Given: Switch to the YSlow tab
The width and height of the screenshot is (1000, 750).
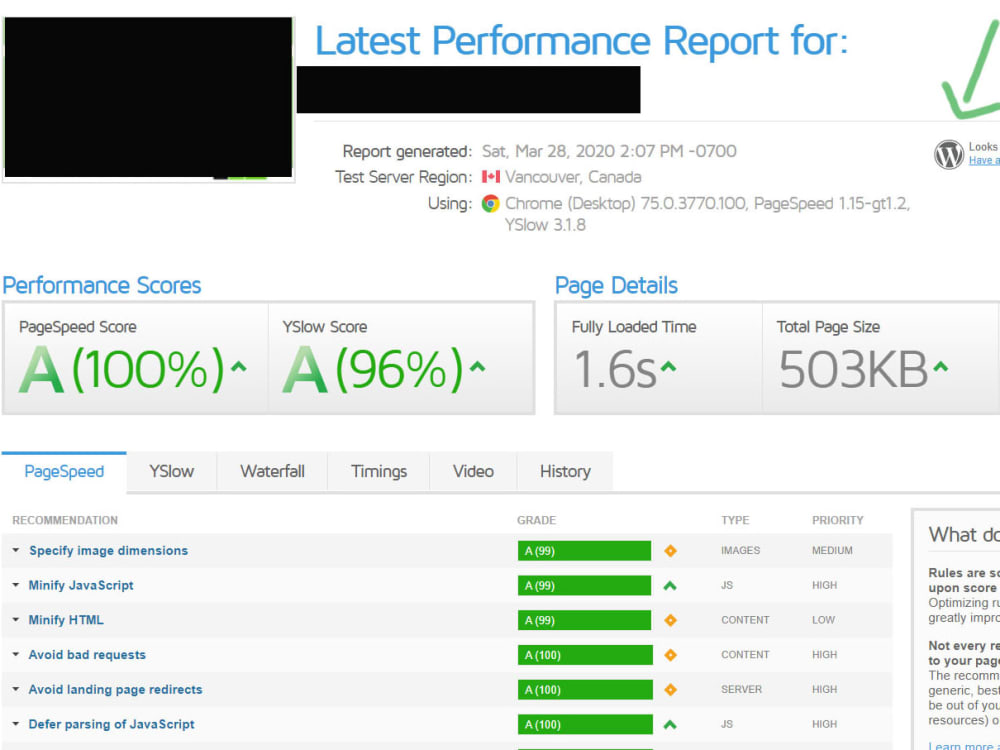Looking at the screenshot, I should [172, 472].
